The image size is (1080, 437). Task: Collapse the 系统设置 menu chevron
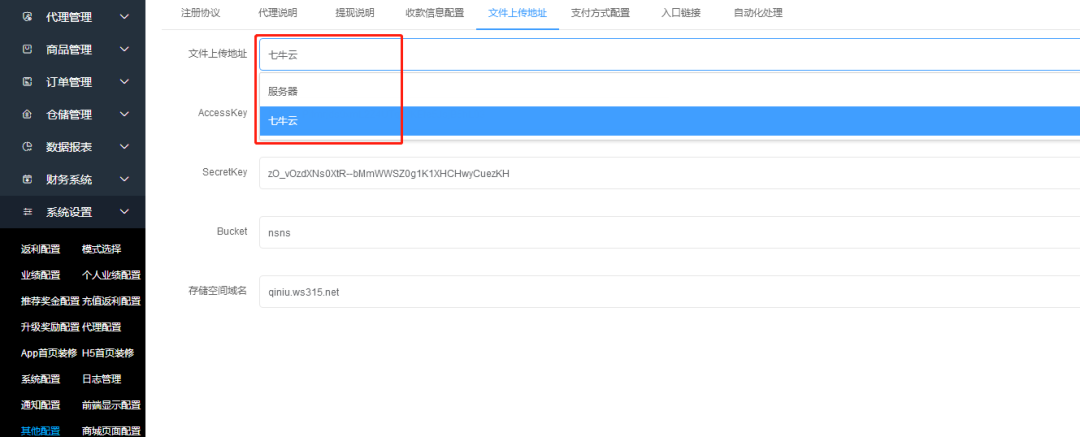(125, 212)
